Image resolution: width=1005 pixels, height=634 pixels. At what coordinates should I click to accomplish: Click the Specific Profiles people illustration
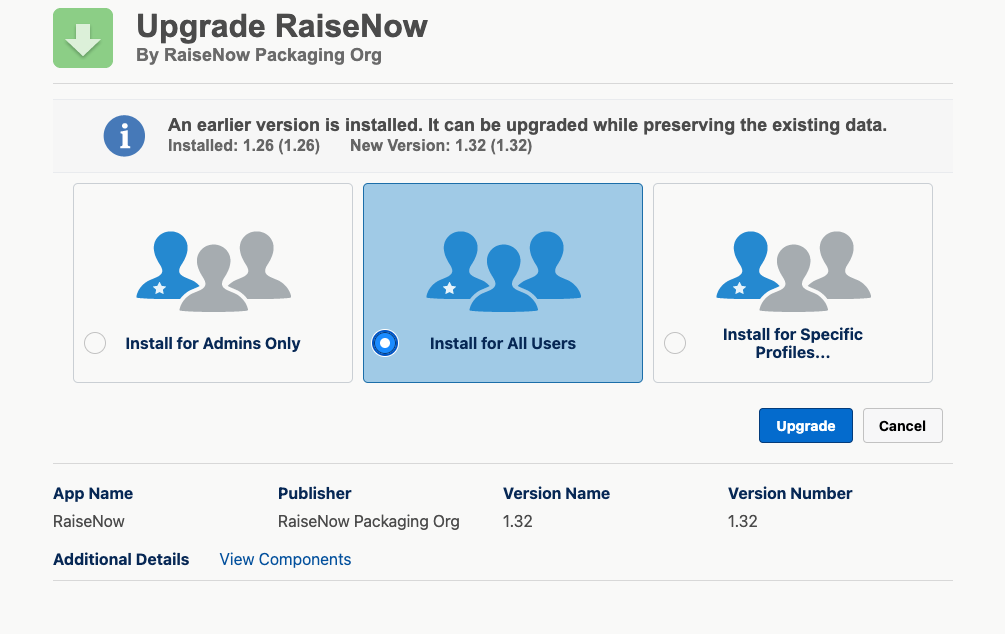point(793,272)
